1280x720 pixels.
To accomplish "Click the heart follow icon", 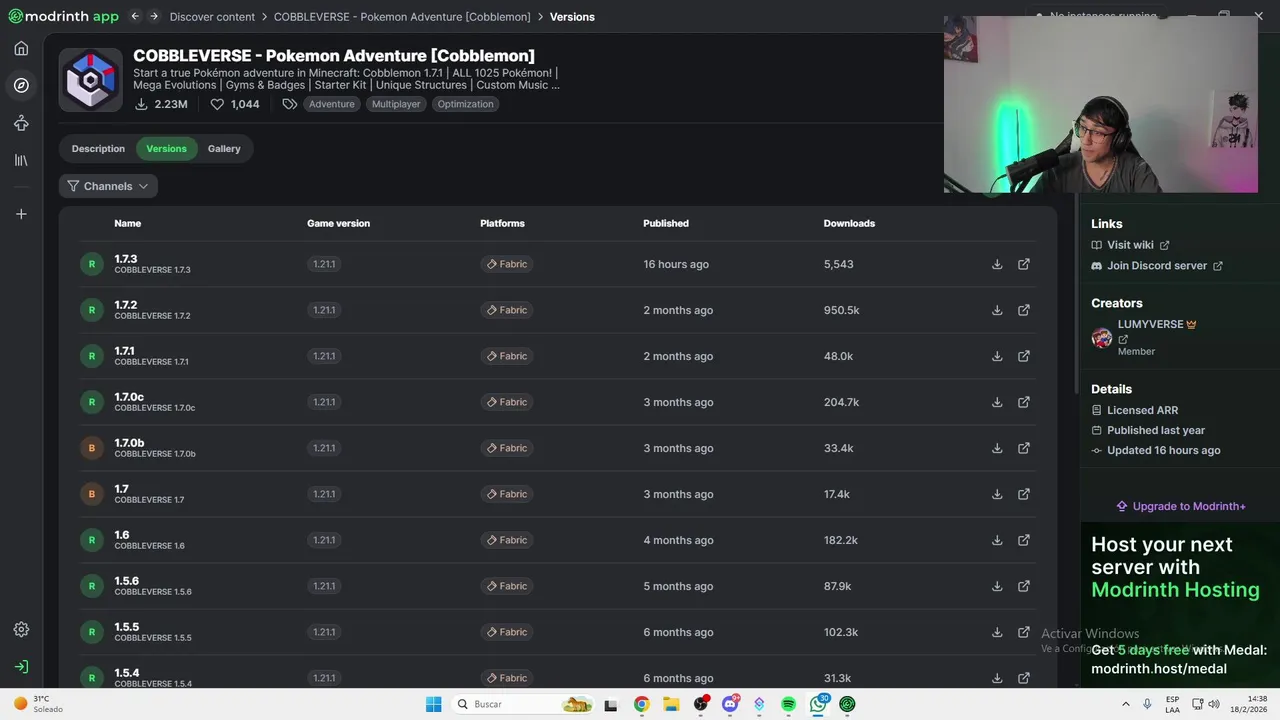I will [x=217, y=104].
